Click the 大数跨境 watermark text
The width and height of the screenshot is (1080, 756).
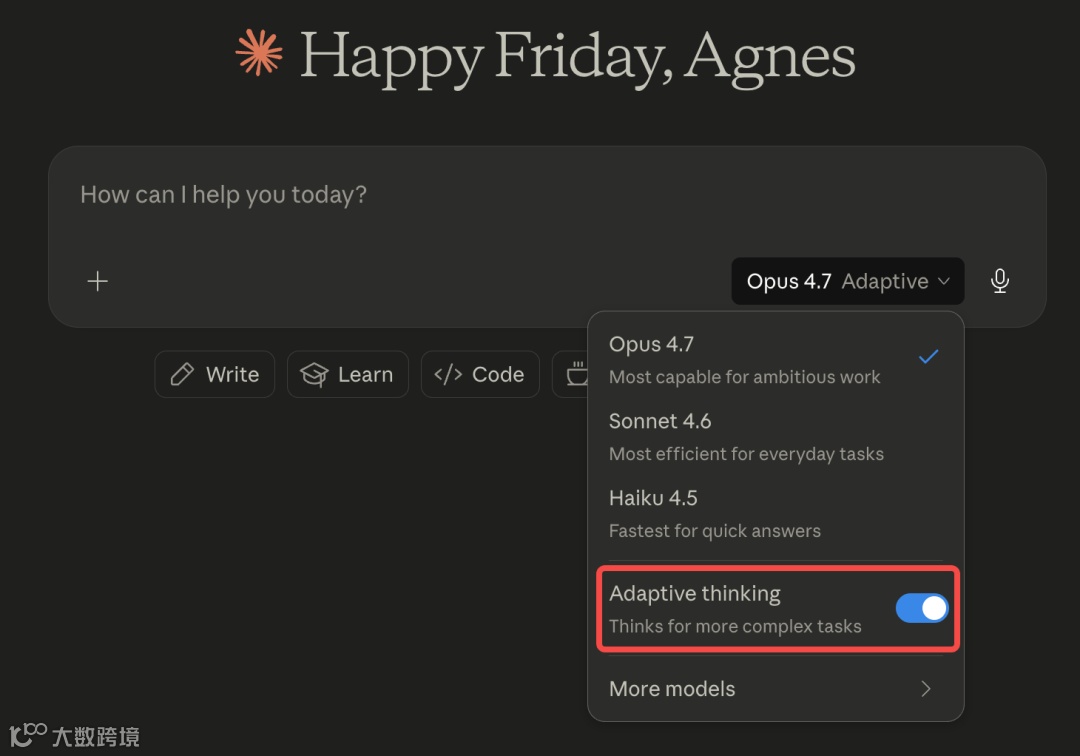click(96, 738)
